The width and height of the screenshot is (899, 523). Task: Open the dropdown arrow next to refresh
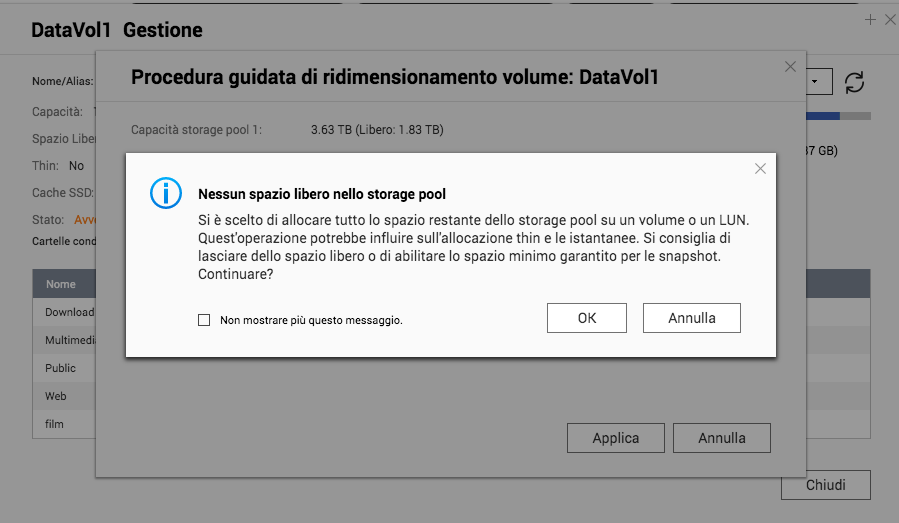(818, 82)
